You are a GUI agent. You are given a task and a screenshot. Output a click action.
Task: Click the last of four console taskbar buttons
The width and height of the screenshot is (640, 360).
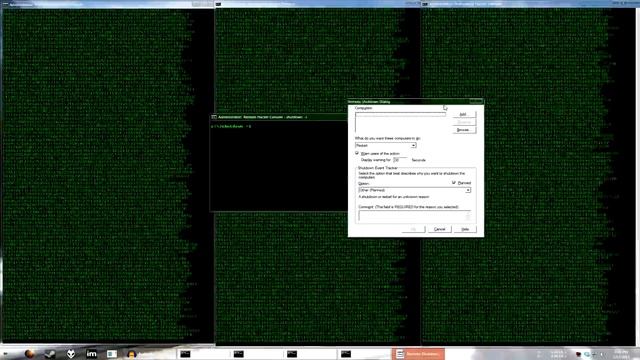click(x=363, y=354)
